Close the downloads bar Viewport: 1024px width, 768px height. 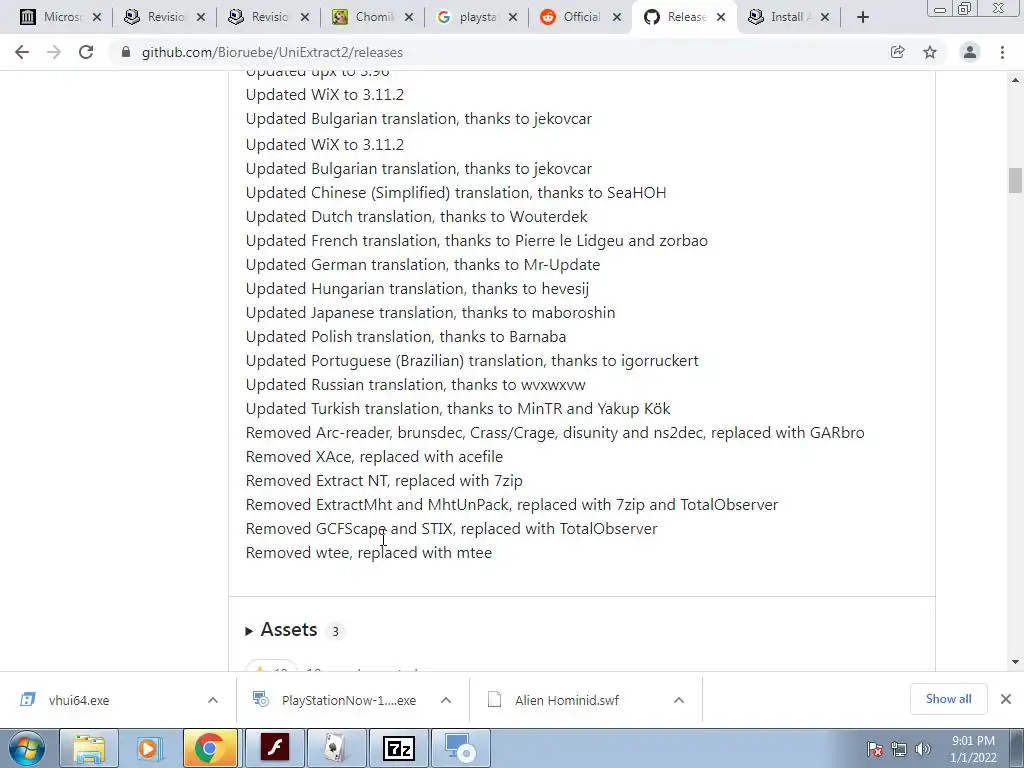pos(1006,699)
